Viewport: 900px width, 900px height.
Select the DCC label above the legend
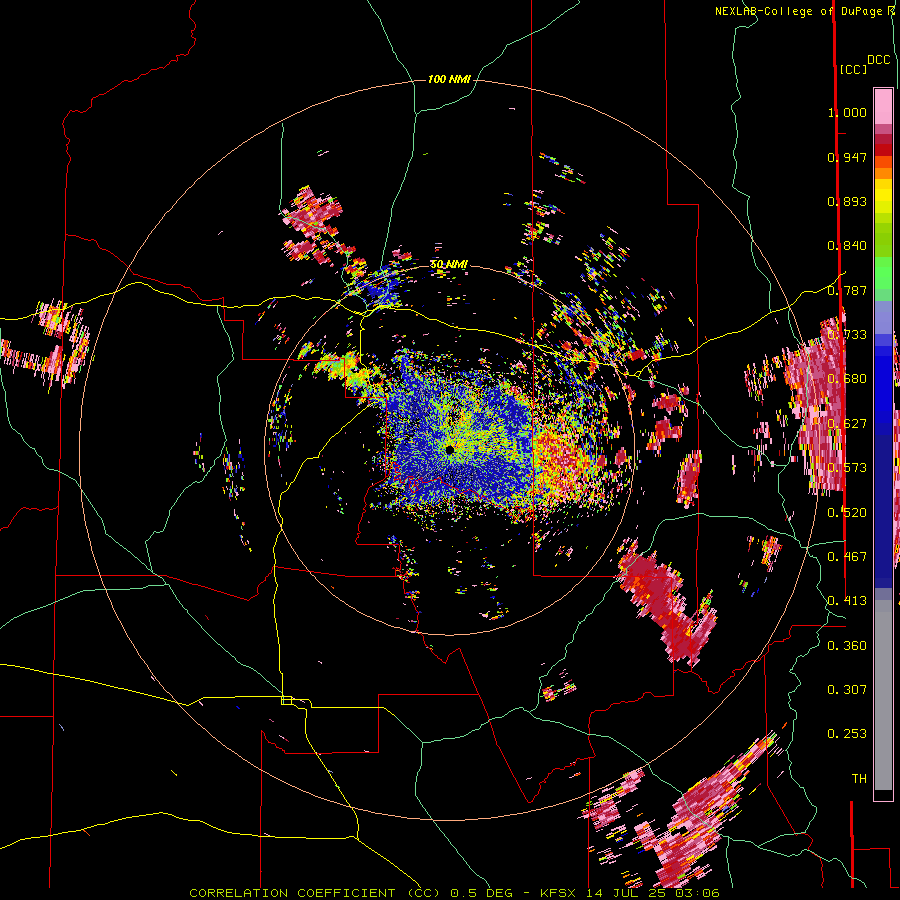click(879, 60)
